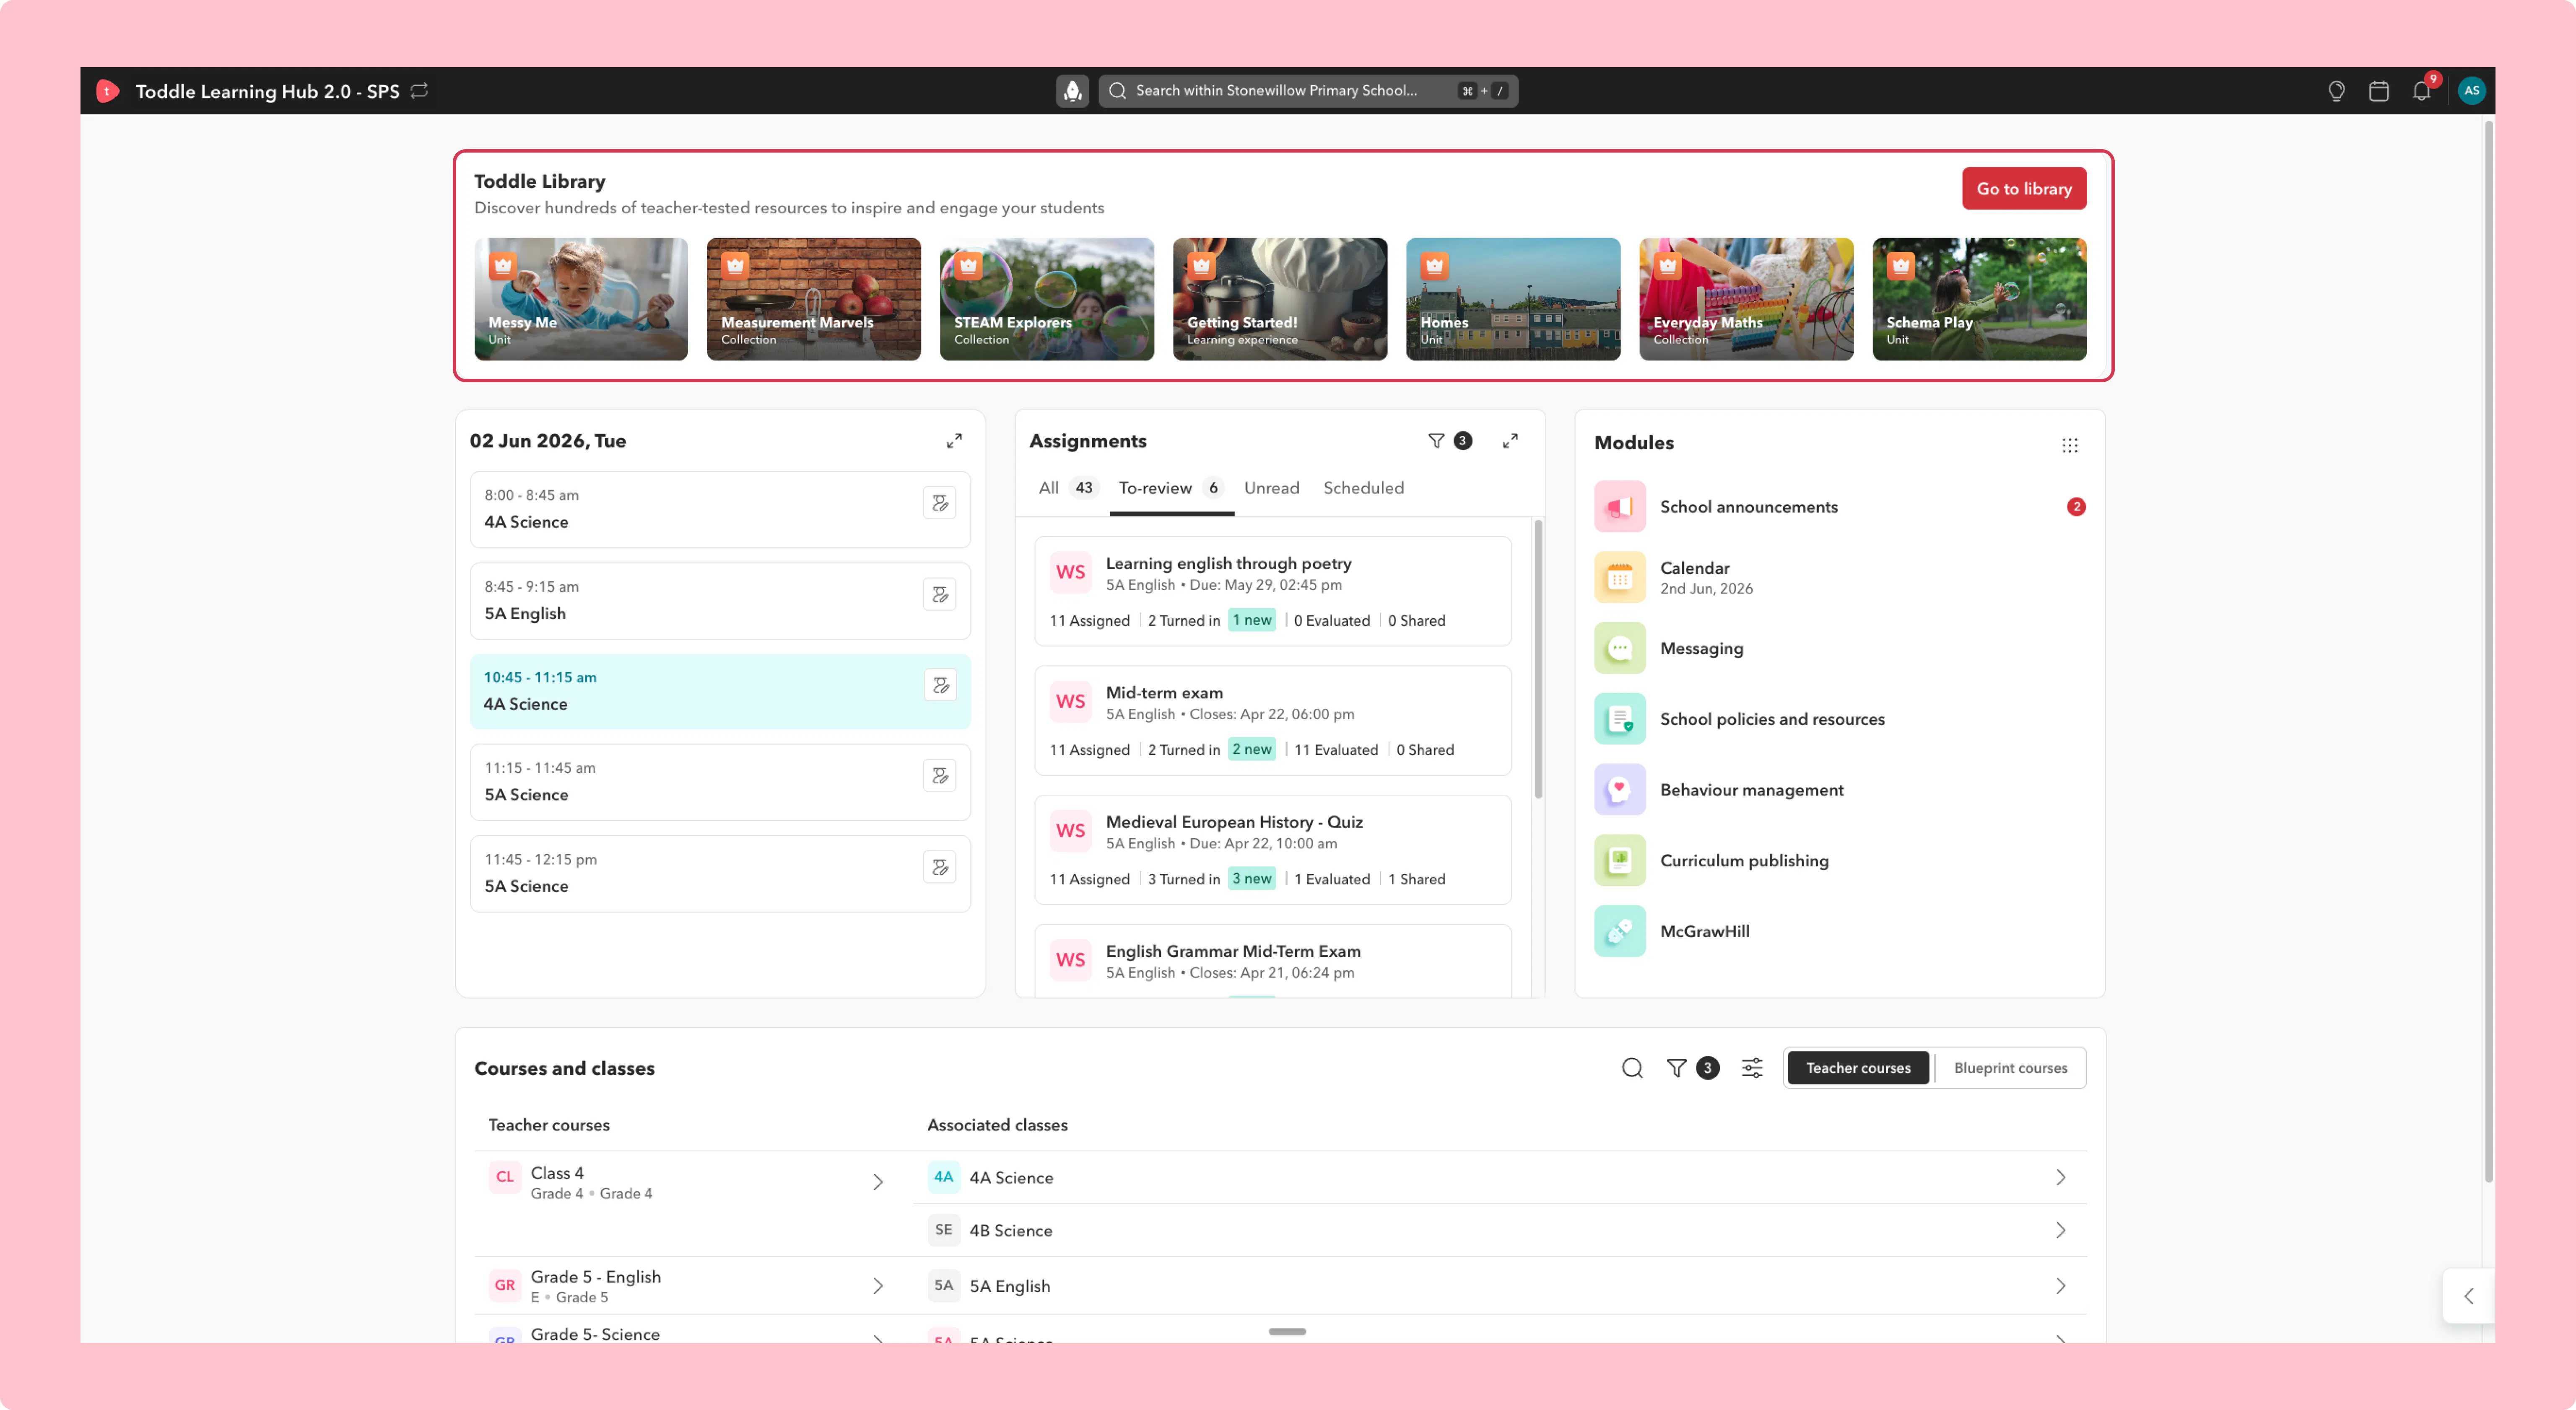Expand the Assignments panel
Viewport: 2576px width, 1410px height.
[x=1510, y=441]
